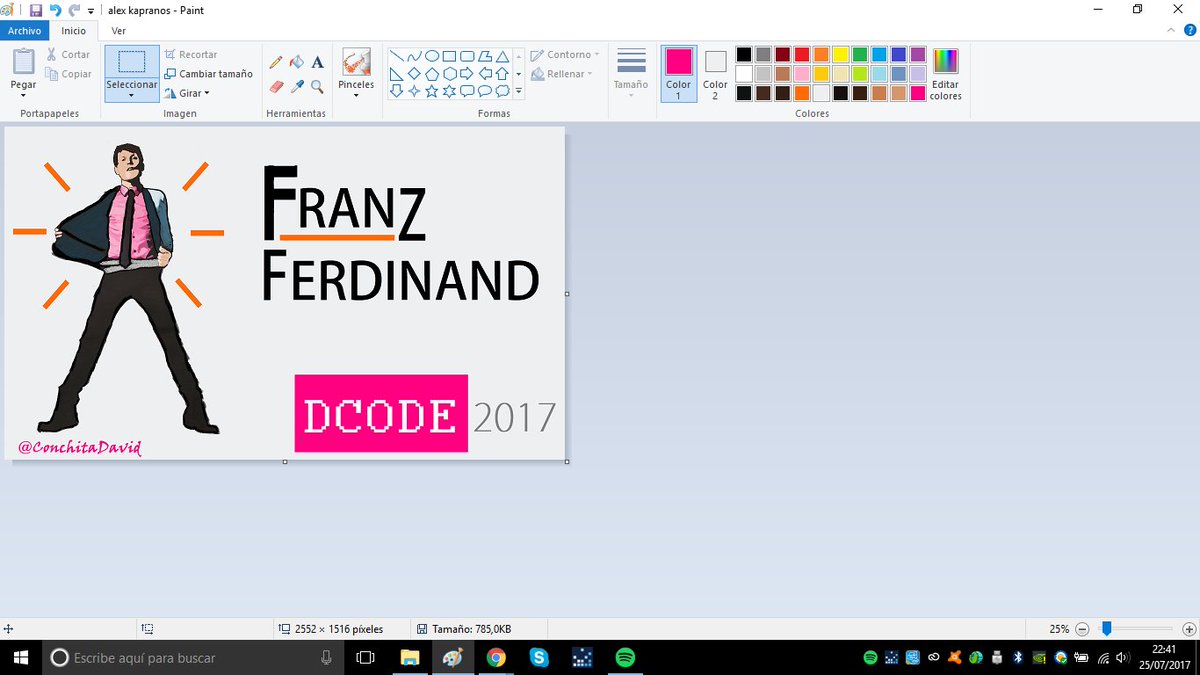Select the Color picker eyedropper tool
This screenshot has height=675, width=1200.
[297, 87]
